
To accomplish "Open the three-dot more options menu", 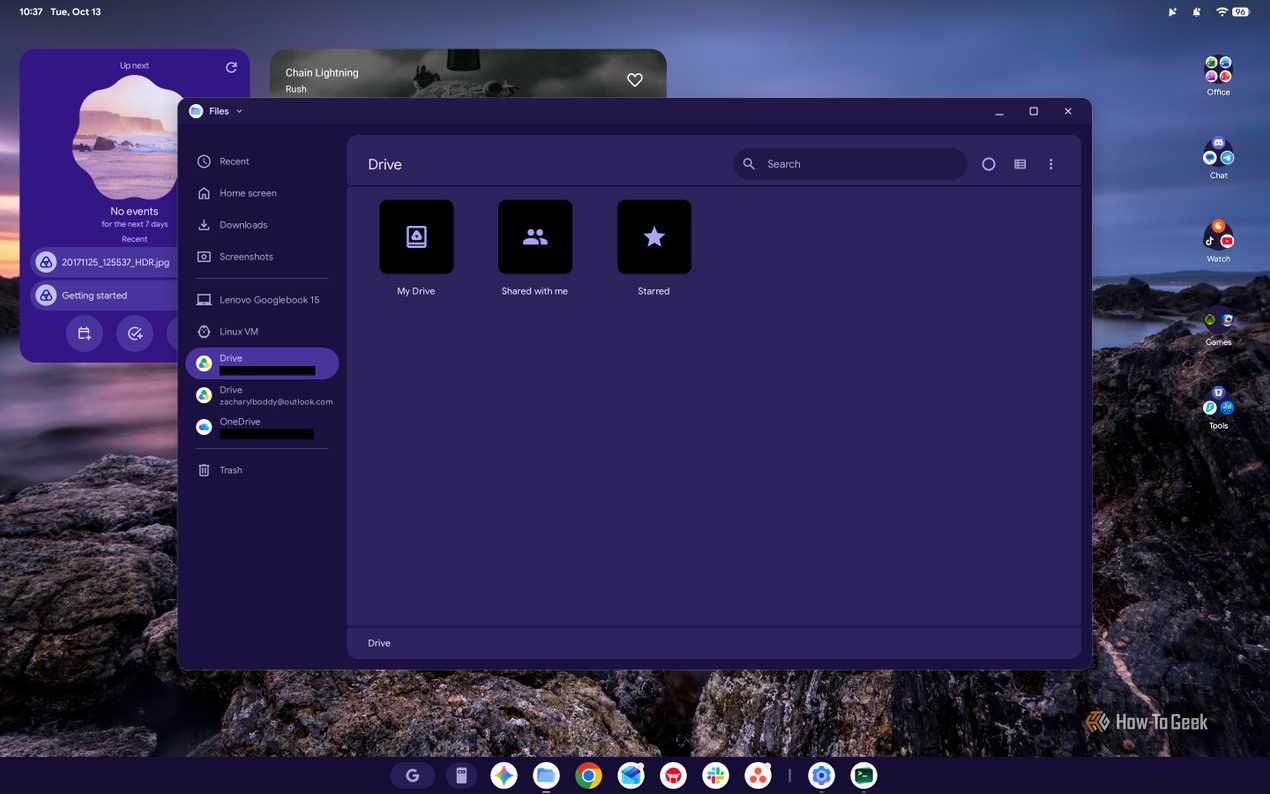I will coord(1051,164).
